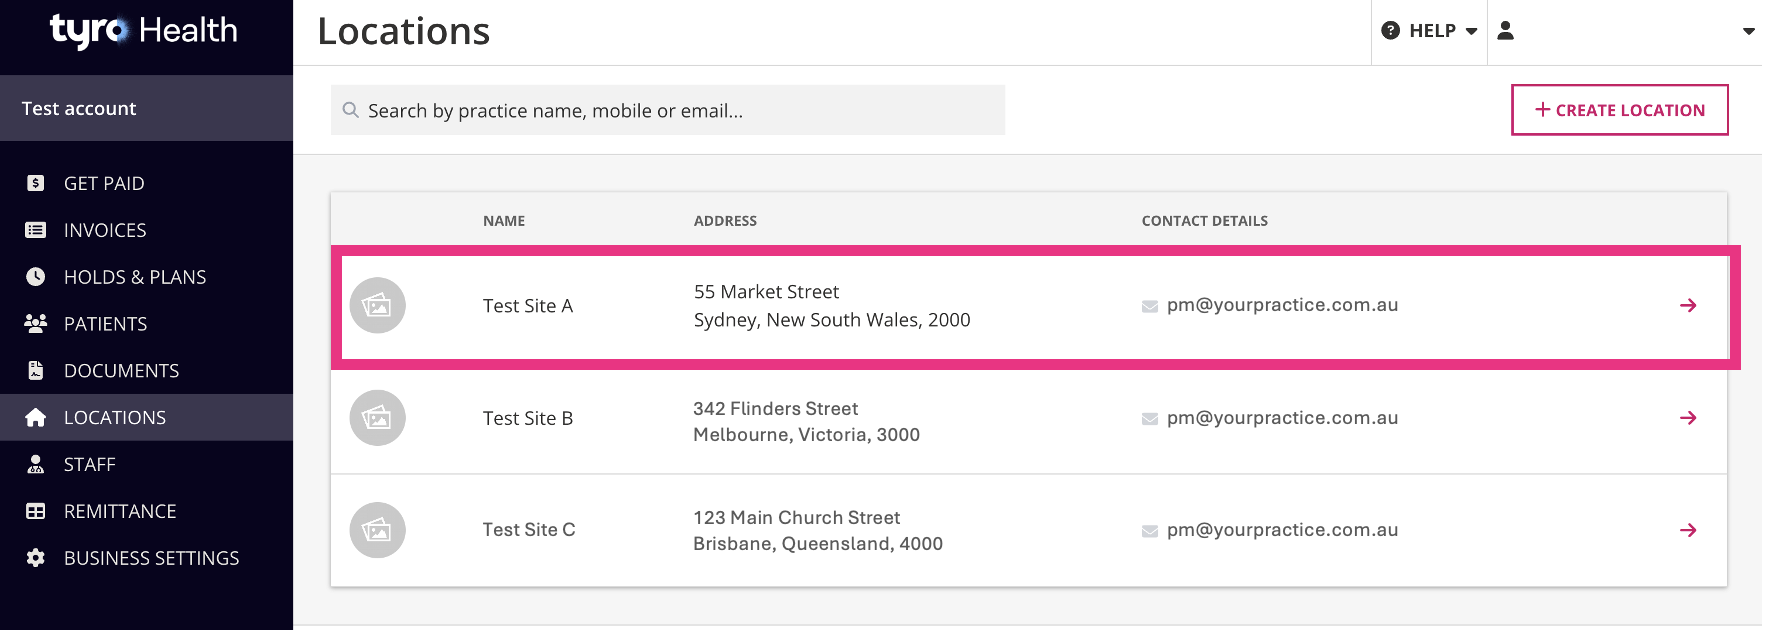Image resolution: width=1766 pixels, height=630 pixels.
Task: Open Test Site A via arrow
Action: (x=1688, y=305)
